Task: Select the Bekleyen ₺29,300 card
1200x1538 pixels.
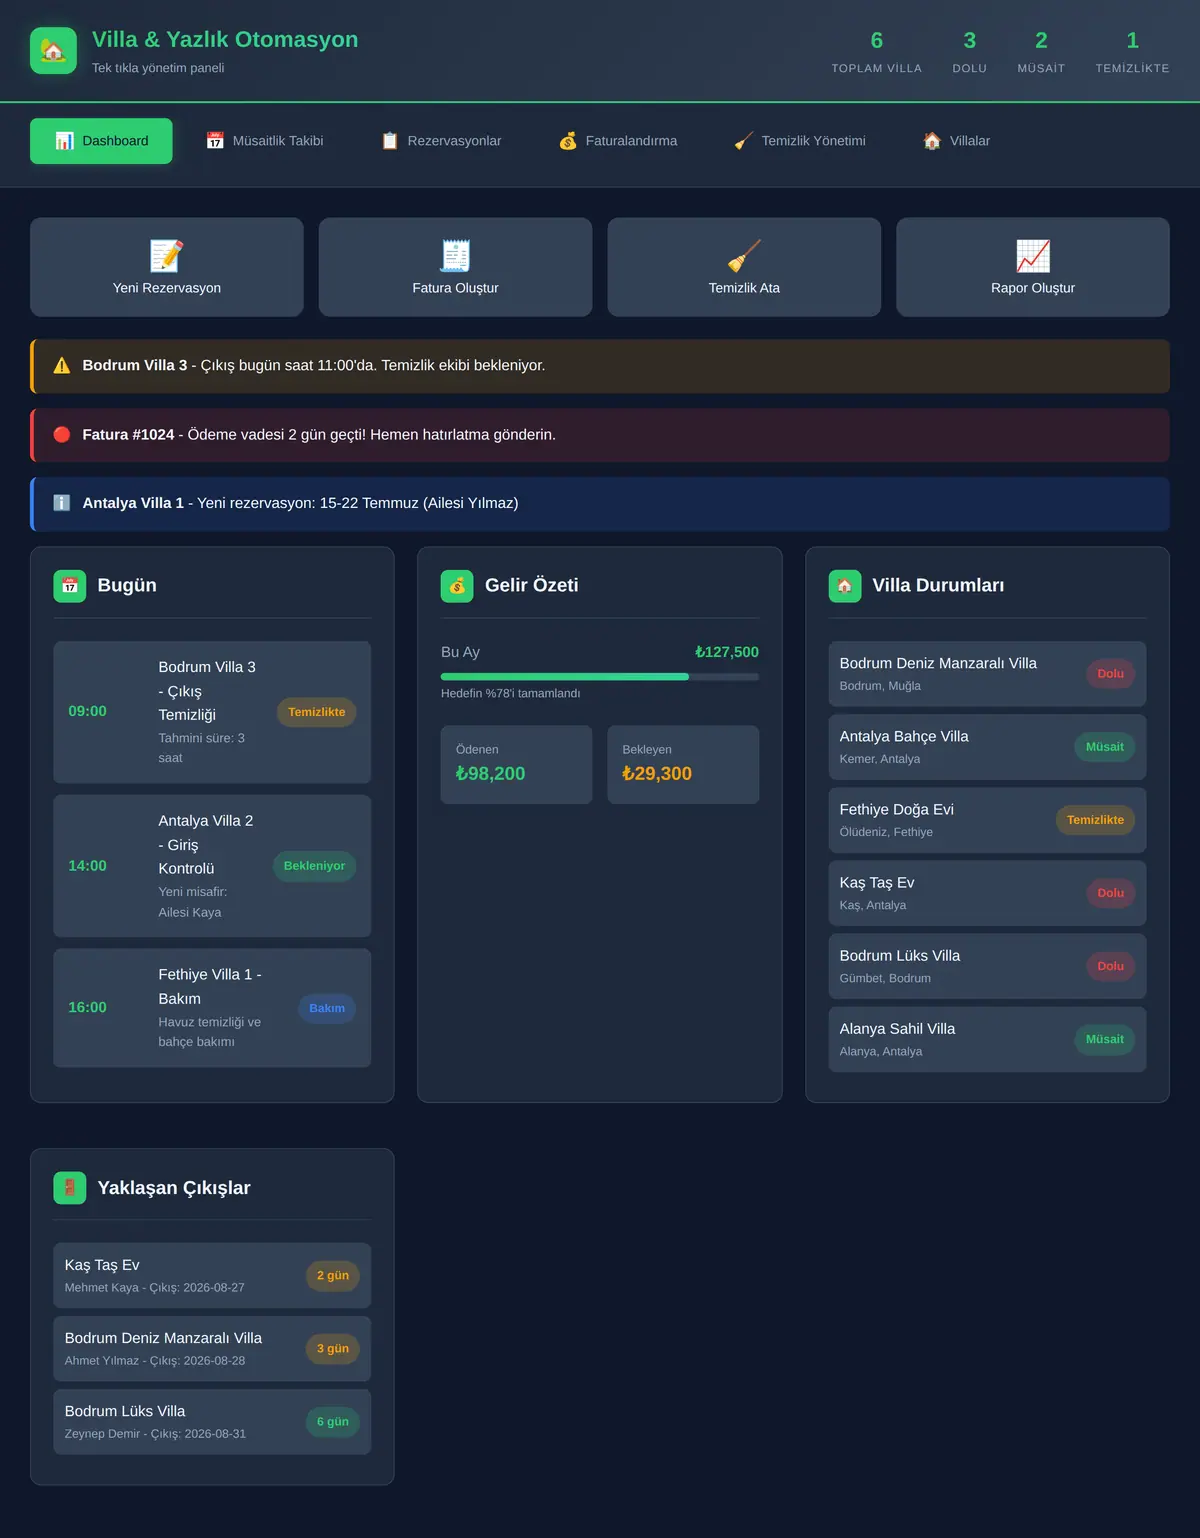Action: (x=683, y=764)
